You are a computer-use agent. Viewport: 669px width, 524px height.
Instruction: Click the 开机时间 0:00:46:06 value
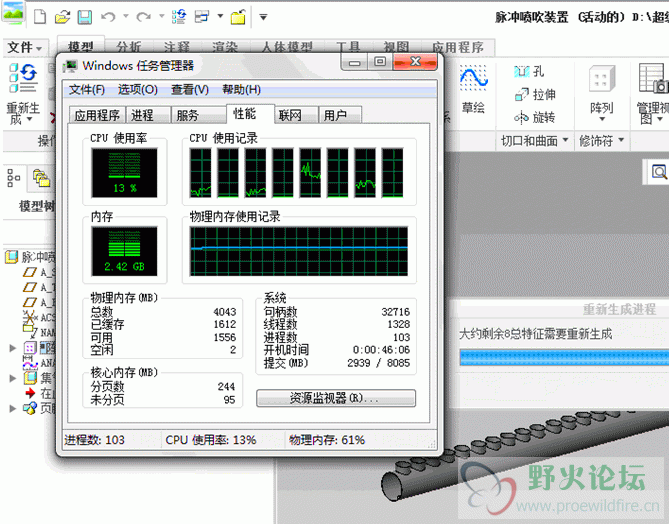(x=381, y=350)
